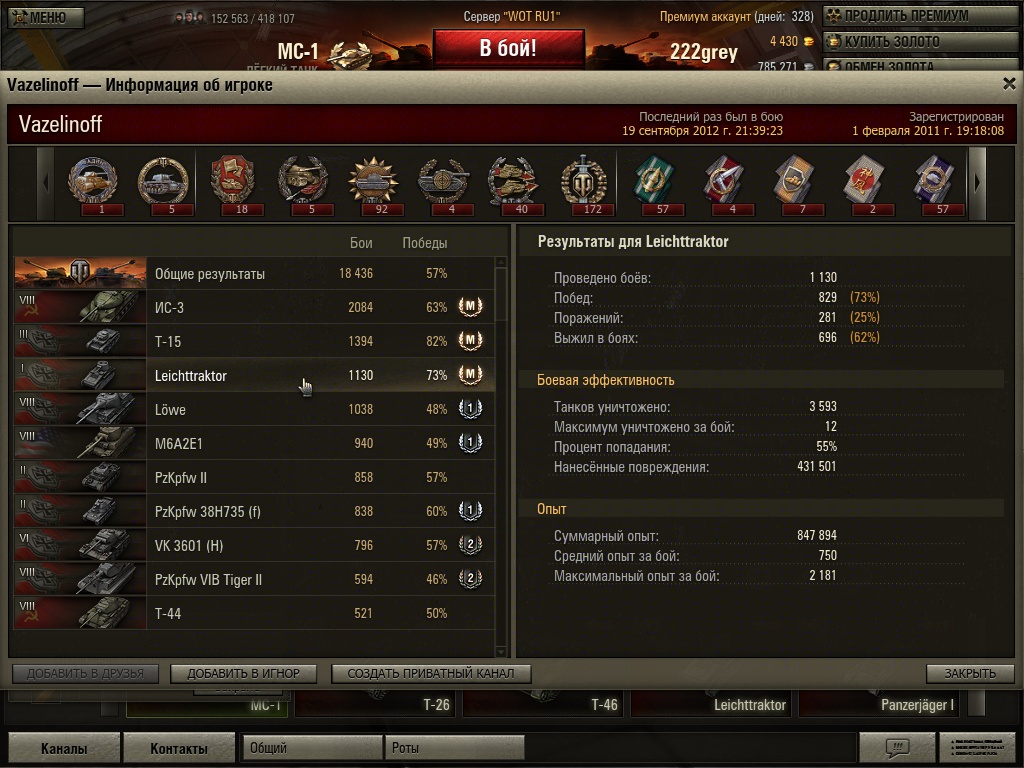
Task: Click the class 2 badge for VK 3601 (H)
Action: (470, 544)
